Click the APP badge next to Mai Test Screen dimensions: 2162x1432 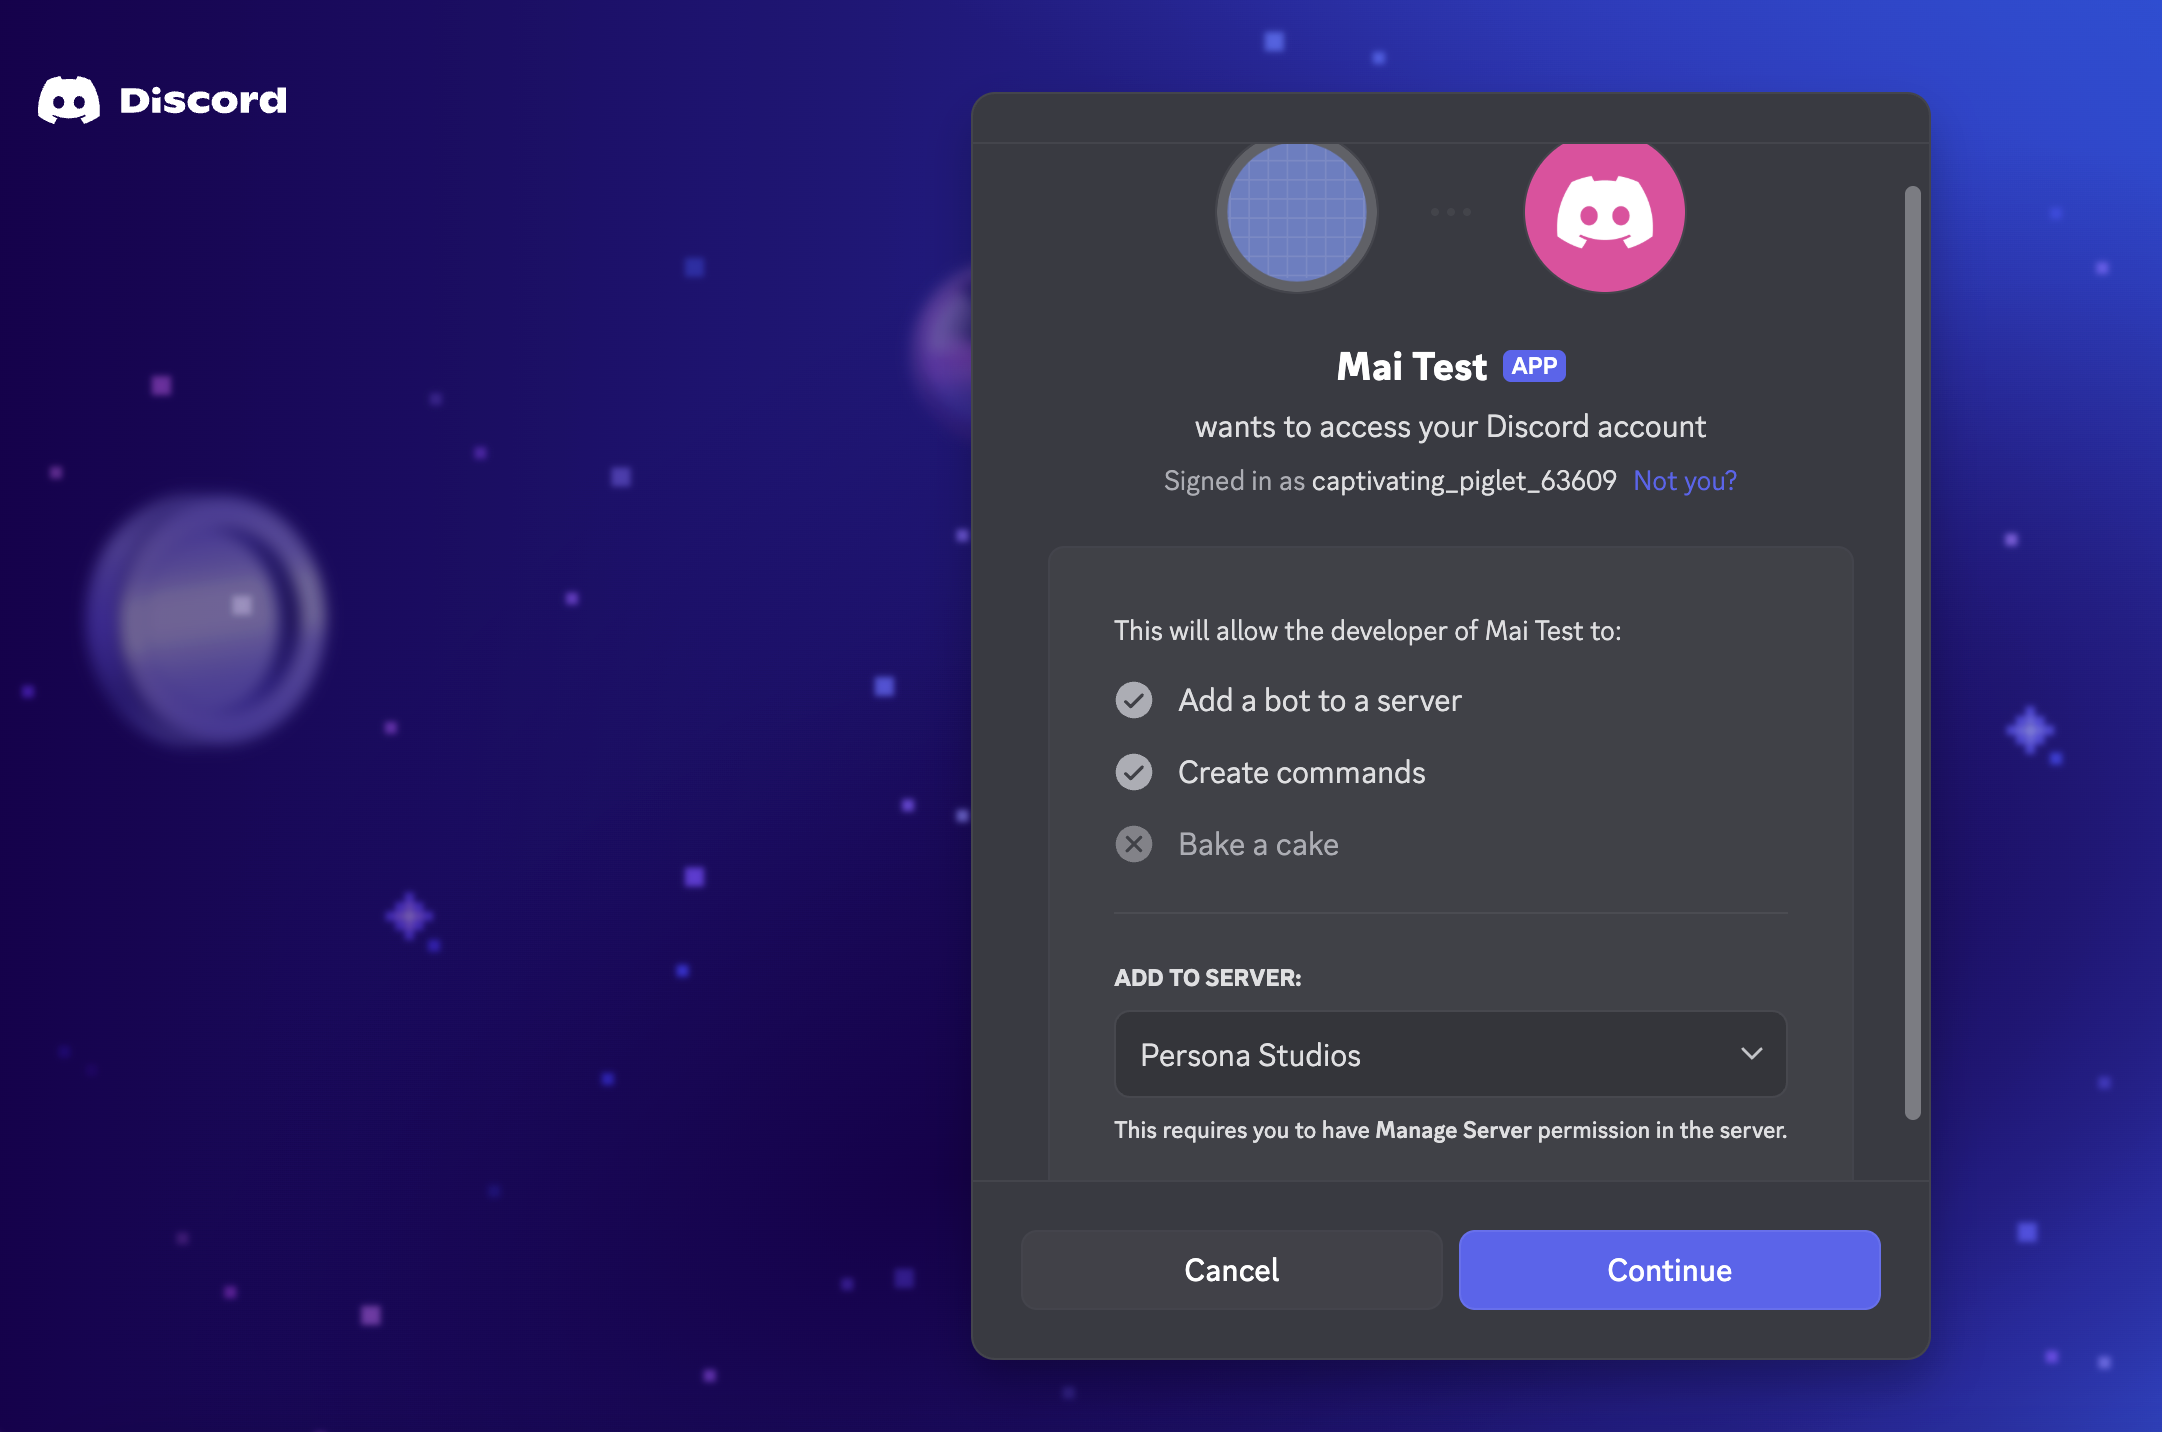(x=1534, y=367)
